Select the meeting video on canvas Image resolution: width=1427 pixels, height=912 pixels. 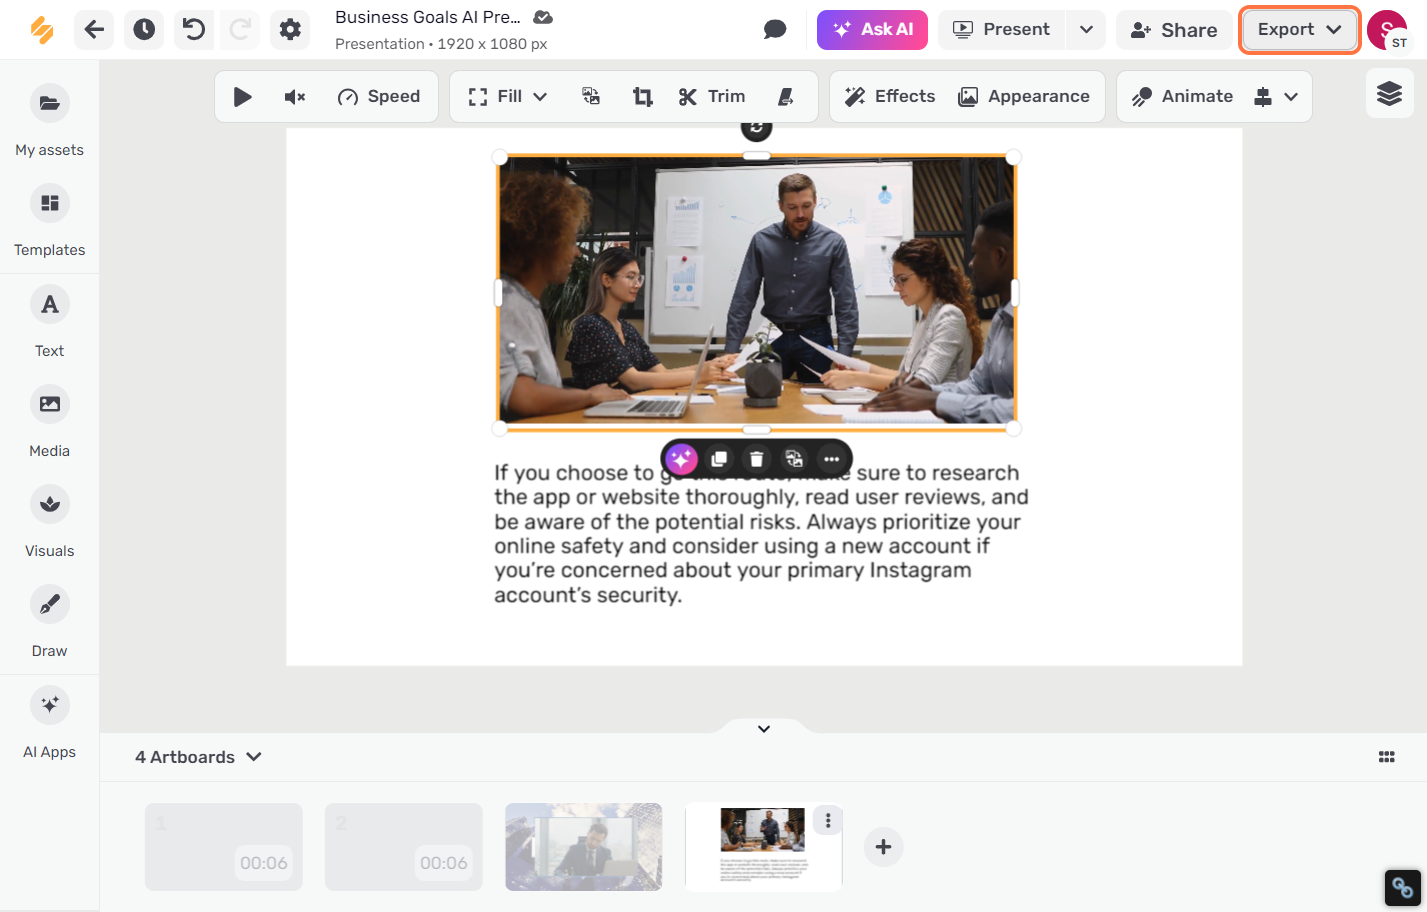pyautogui.click(x=757, y=292)
